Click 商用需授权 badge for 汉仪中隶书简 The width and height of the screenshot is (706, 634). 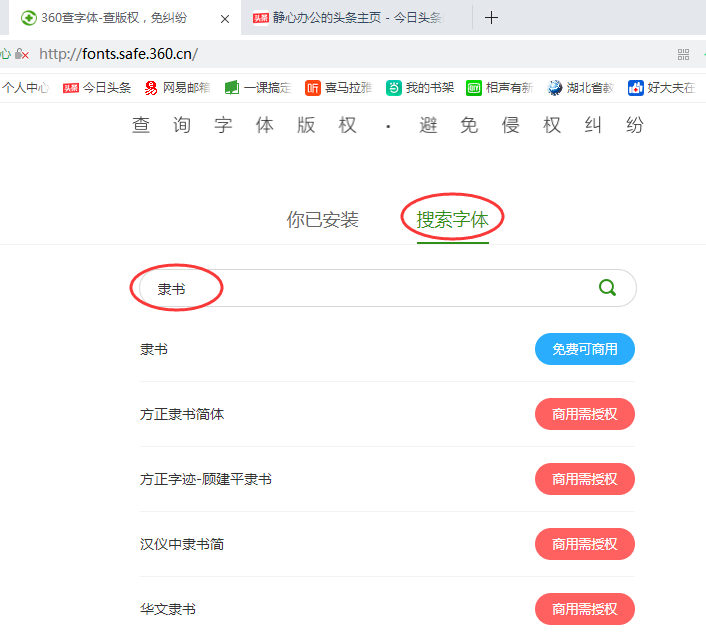[584, 544]
